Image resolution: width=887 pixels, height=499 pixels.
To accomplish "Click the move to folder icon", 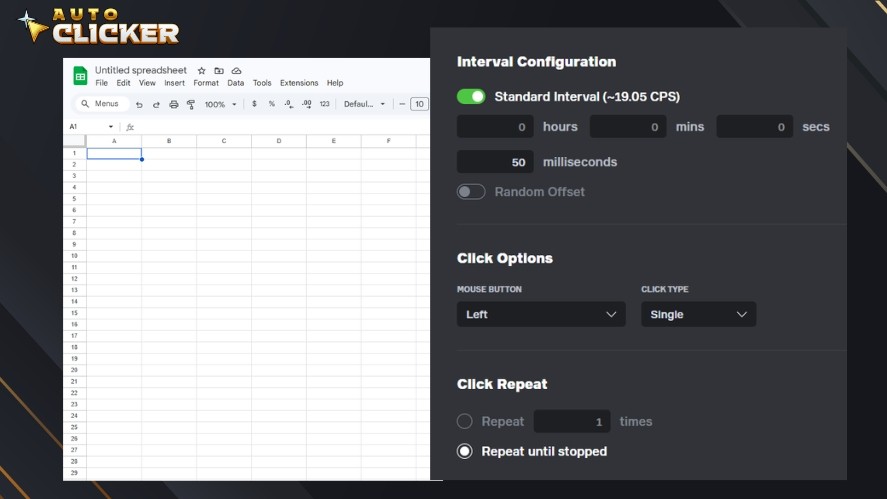I will (219, 71).
